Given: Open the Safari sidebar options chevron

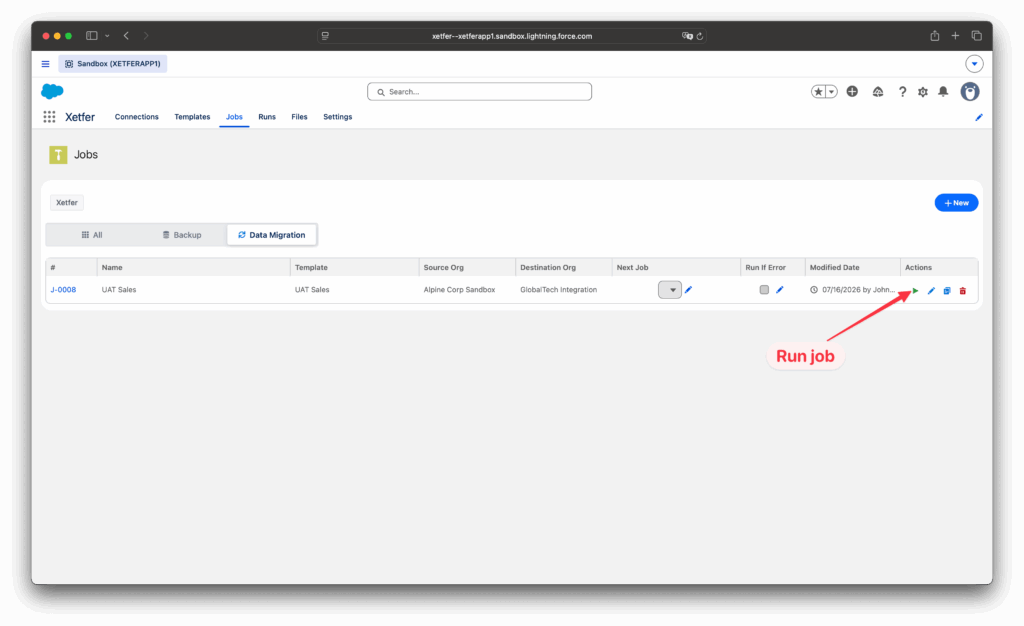Looking at the screenshot, I should click(107, 36).
